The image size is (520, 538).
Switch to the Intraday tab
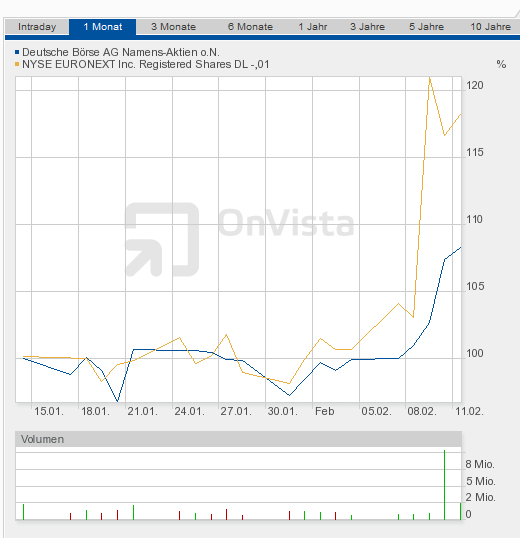[x=37, y=27]
